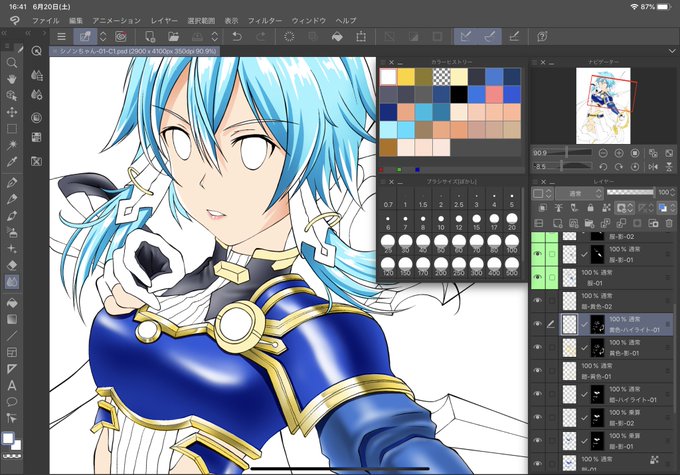The height and width of the screenshot is (475, 680).
Task: Open the ウィンドウ menu
Action: pos(308,20)
